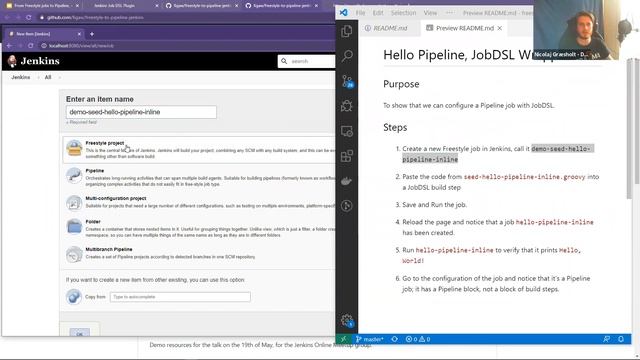Screen dimensions: 640x360
Task: Open Extensions view in VS Code
Action: coord(347,156)
